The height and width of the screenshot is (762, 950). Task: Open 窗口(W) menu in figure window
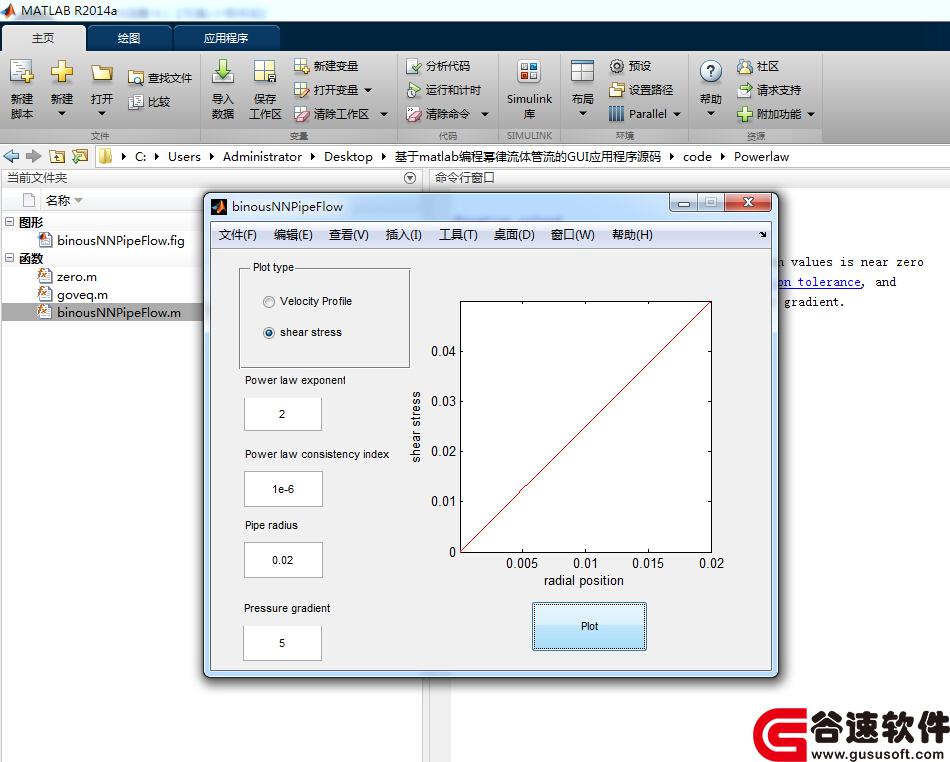(573, 235)
